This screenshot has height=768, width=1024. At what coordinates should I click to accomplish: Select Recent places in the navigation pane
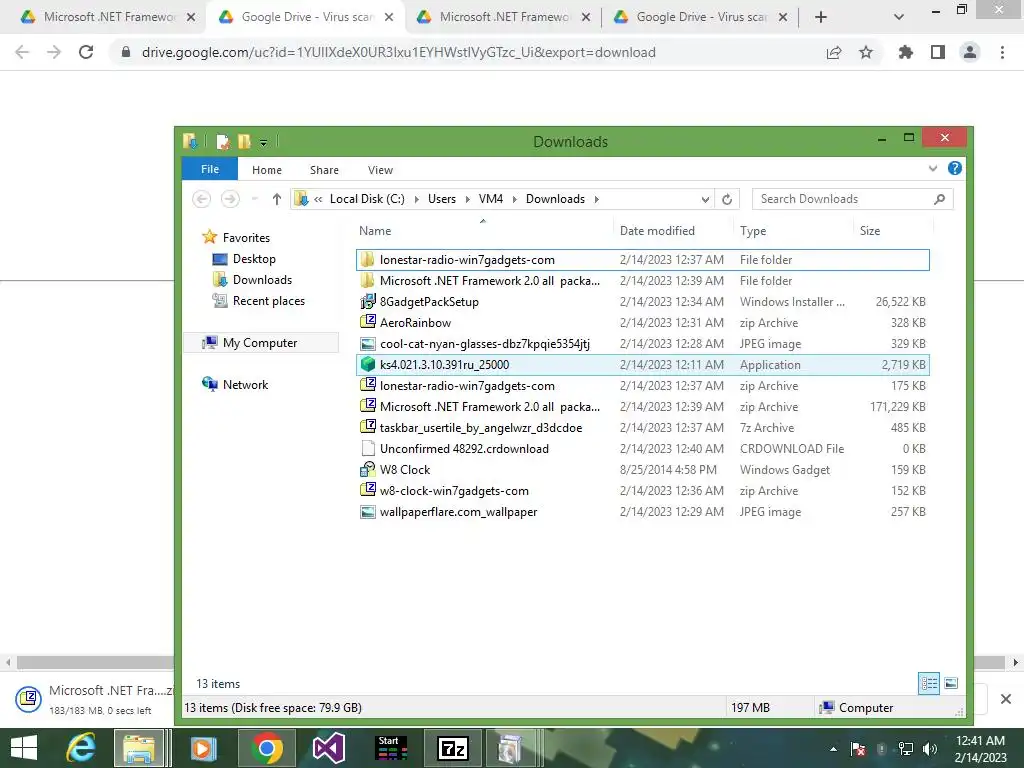coord(268,300)
